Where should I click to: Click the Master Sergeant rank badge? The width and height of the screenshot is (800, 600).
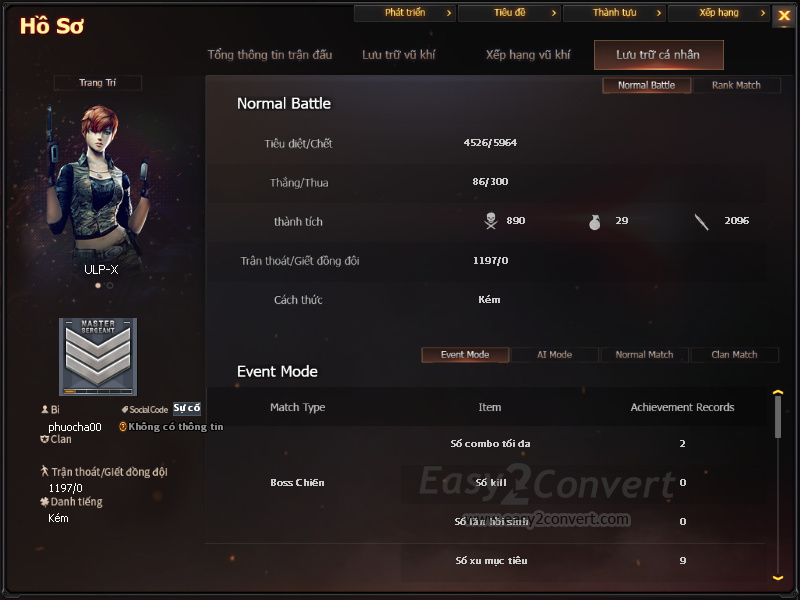98,357
